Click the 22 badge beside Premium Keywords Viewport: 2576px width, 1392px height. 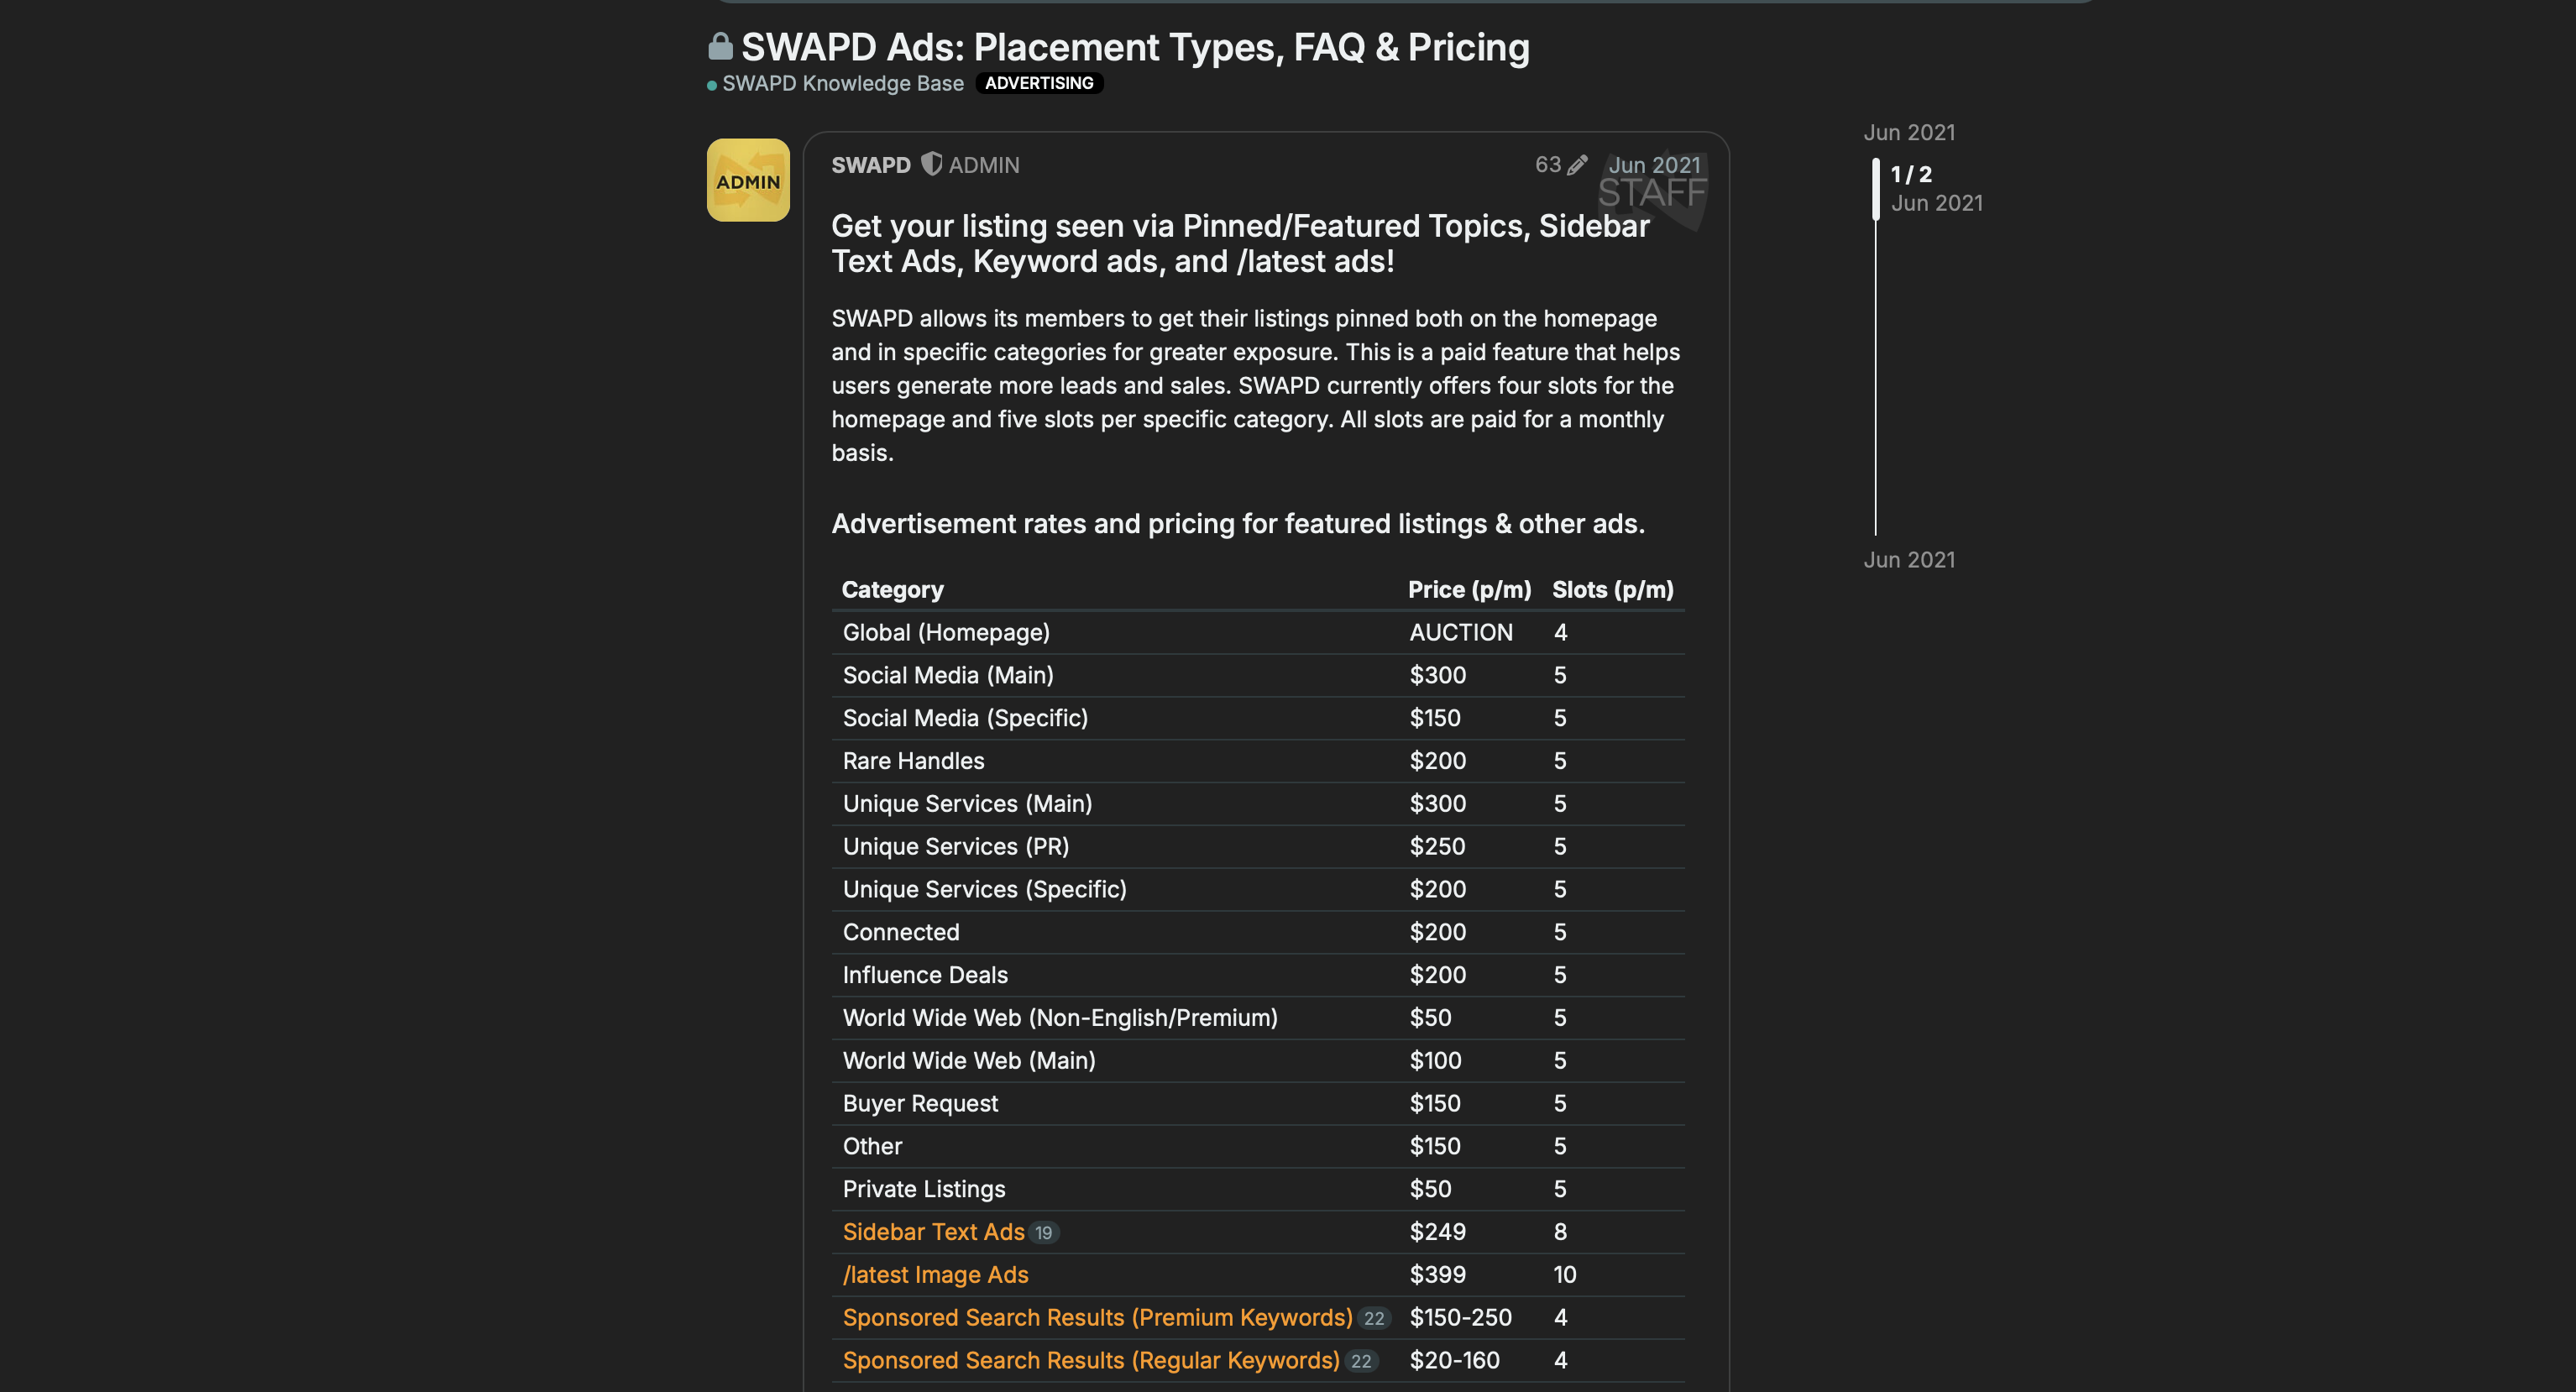point(1374,1319)
